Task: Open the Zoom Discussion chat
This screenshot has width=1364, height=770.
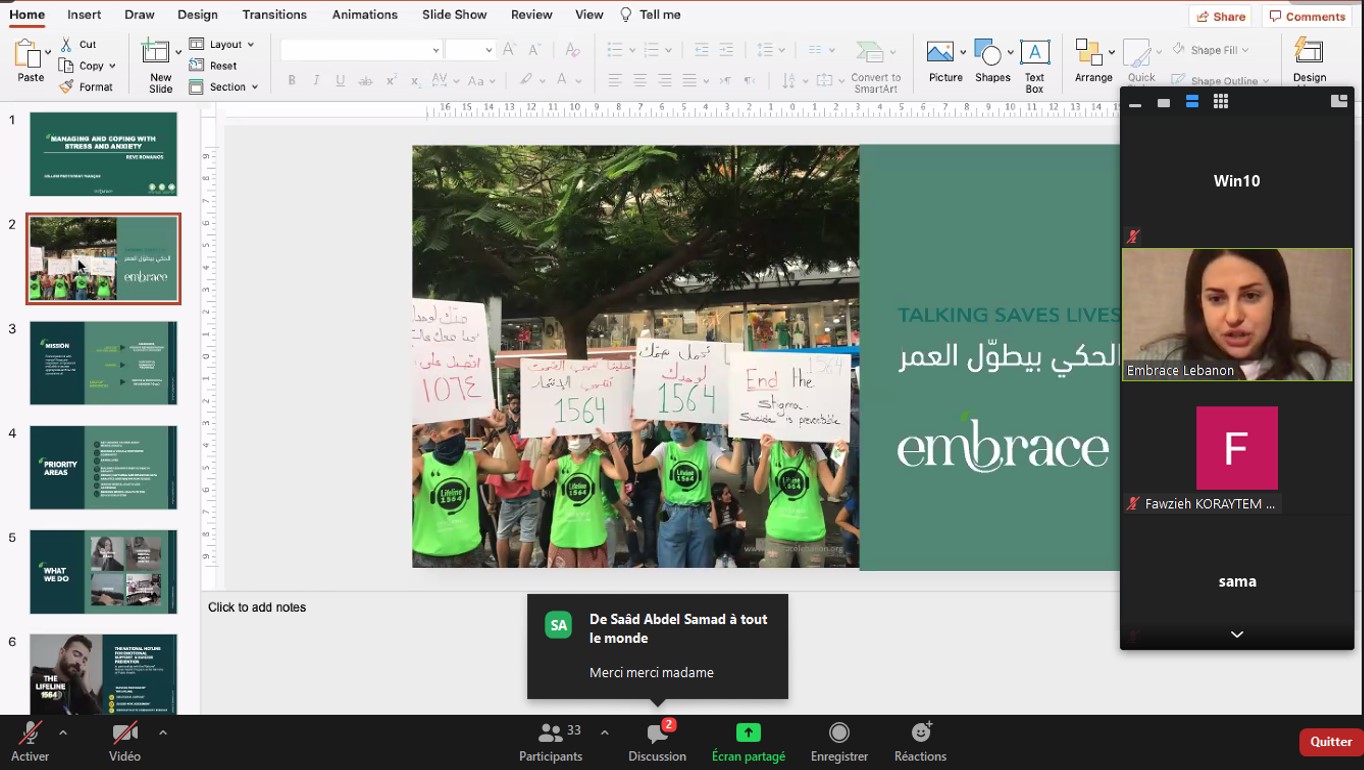Action: 657,742
